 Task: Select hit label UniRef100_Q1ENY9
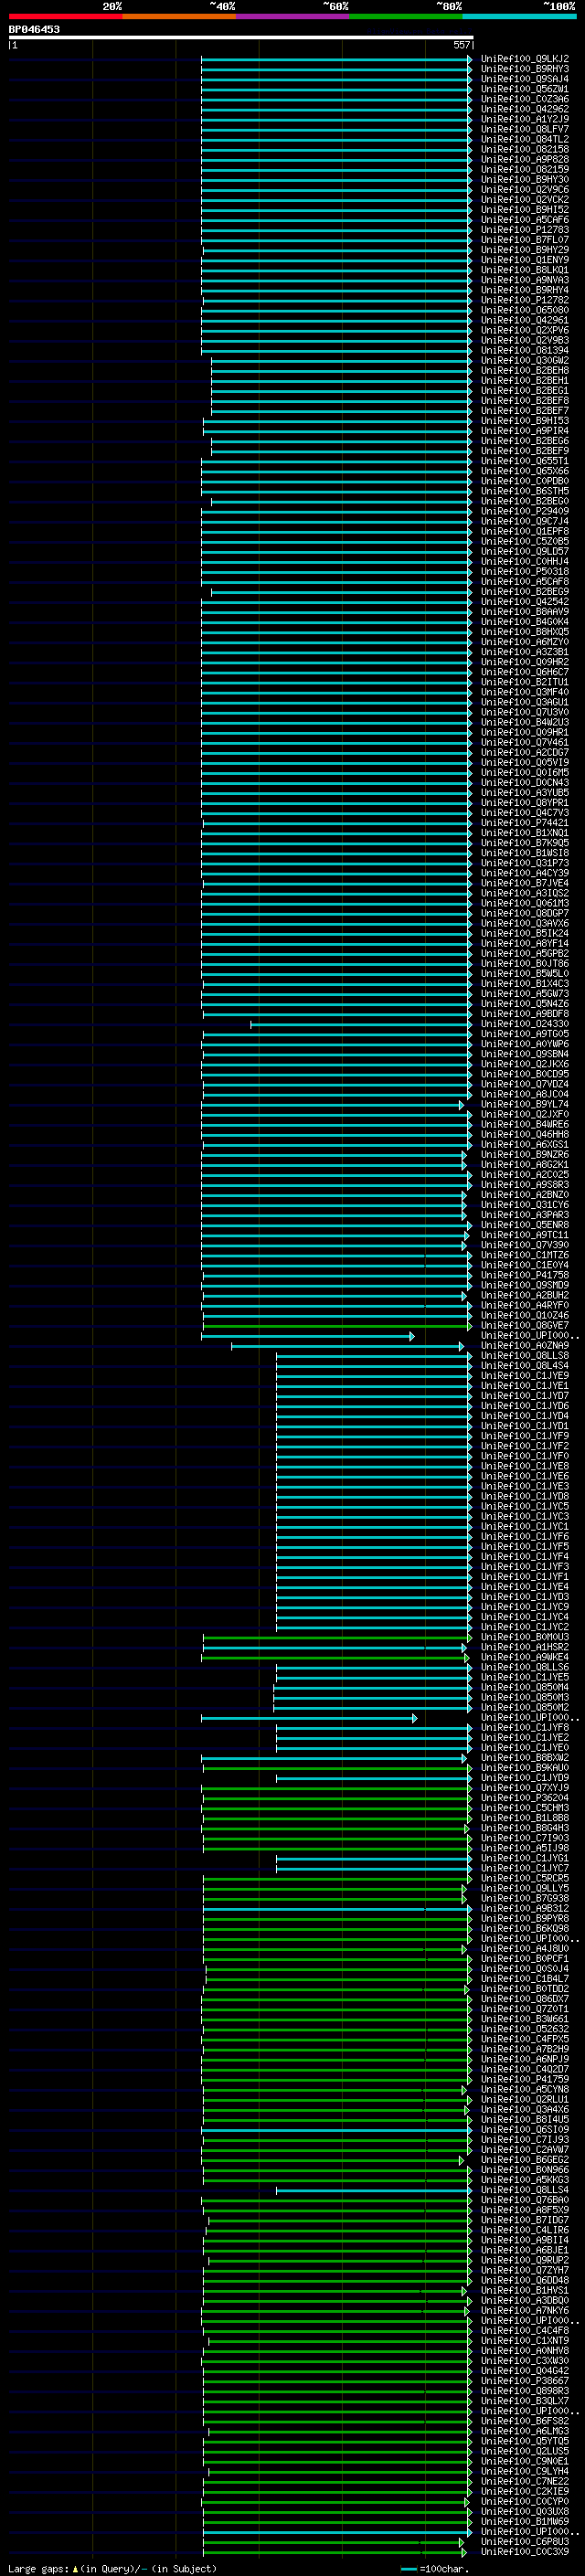(525, 260)
